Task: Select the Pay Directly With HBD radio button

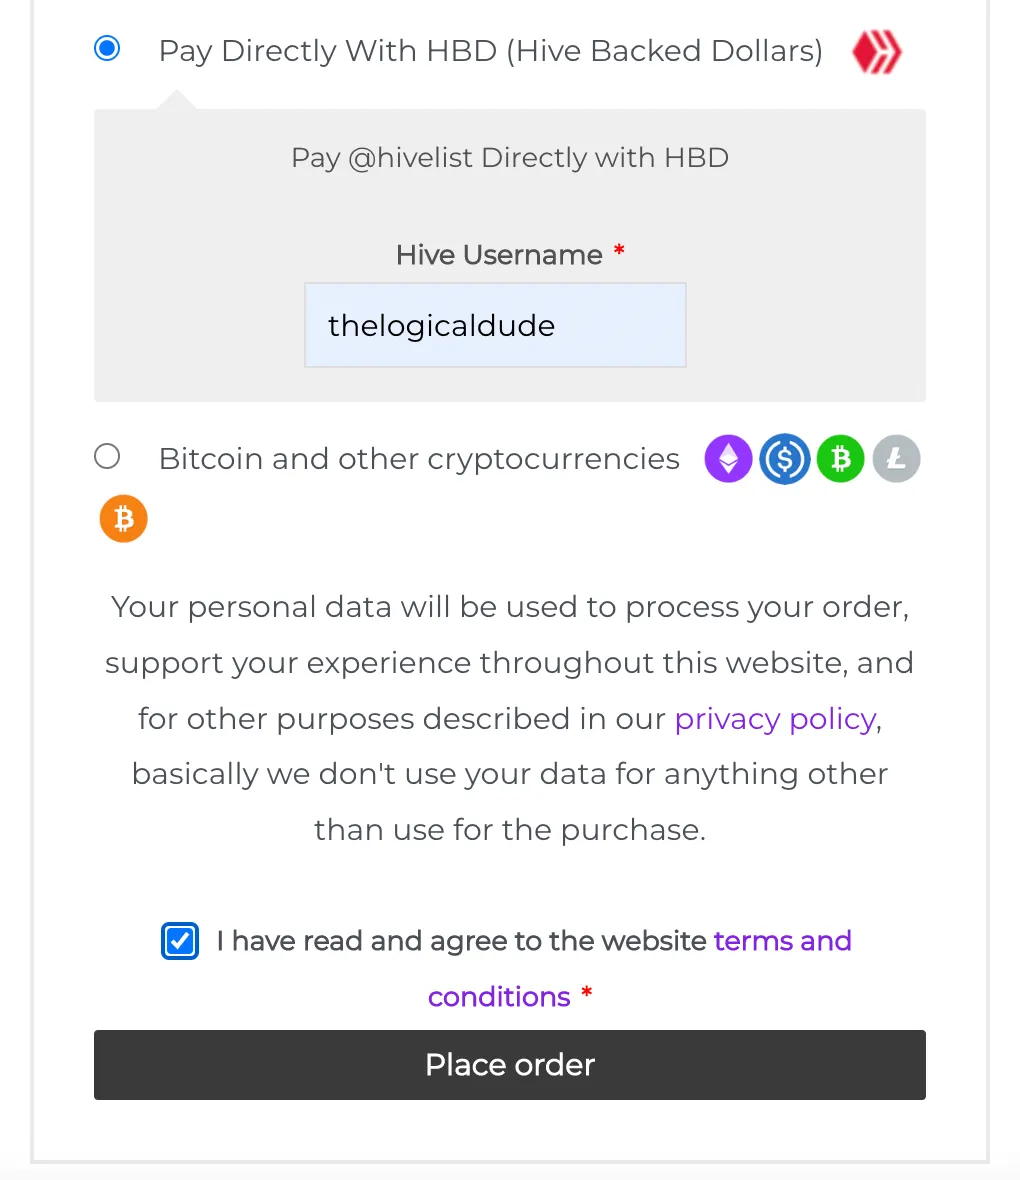Action: (107, 48)
